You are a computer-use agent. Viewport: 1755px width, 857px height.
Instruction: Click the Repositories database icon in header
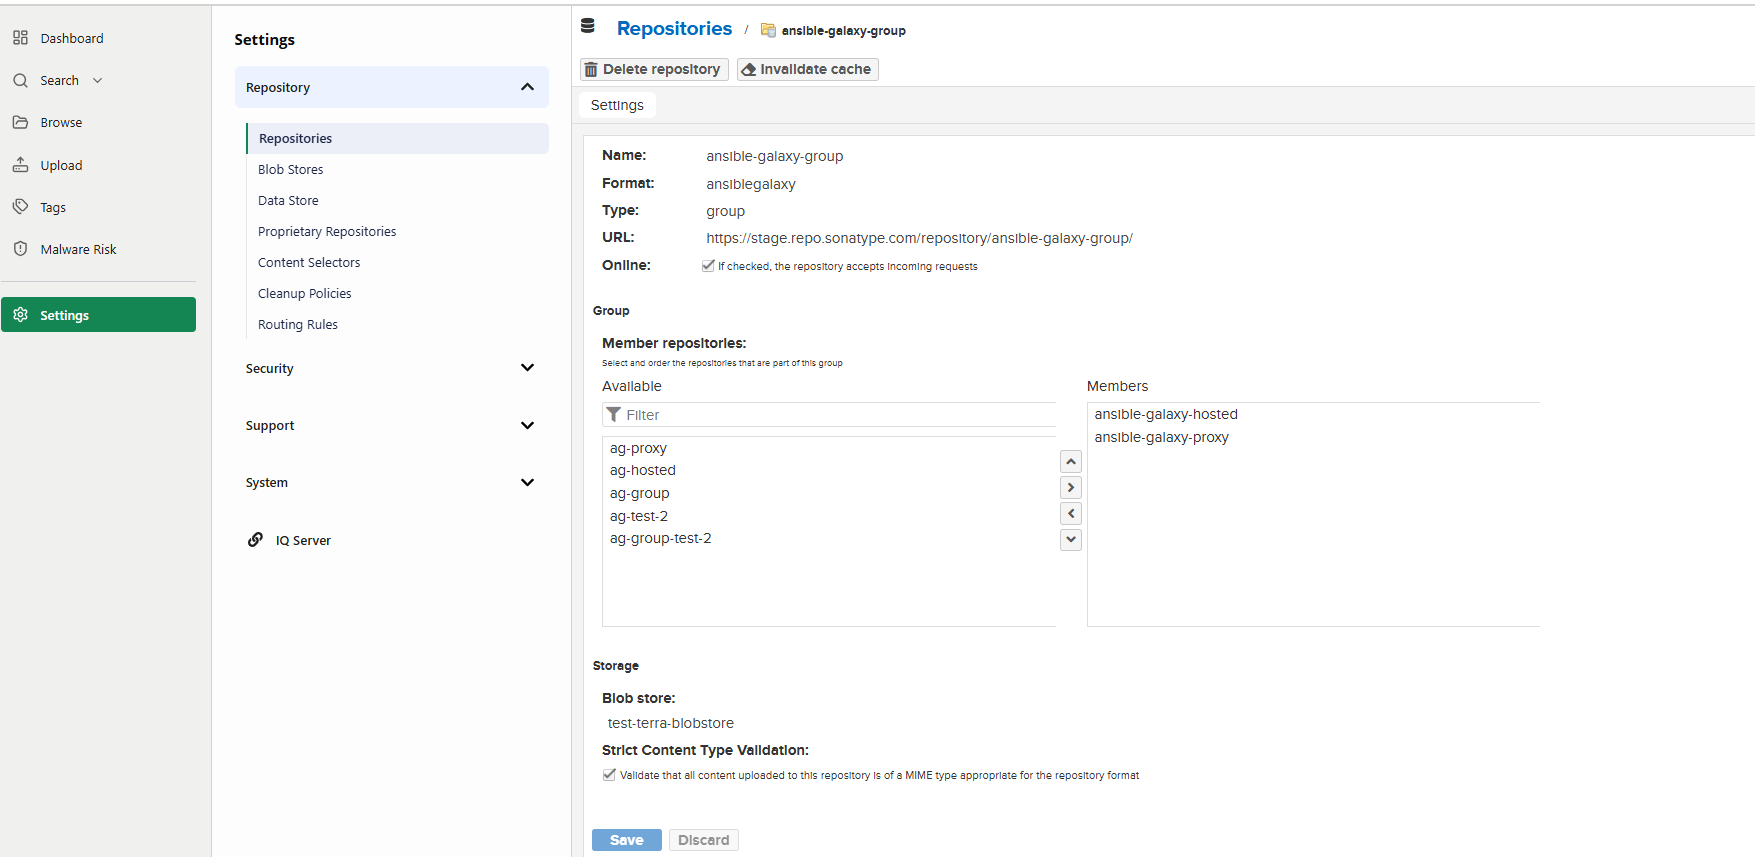588,26
